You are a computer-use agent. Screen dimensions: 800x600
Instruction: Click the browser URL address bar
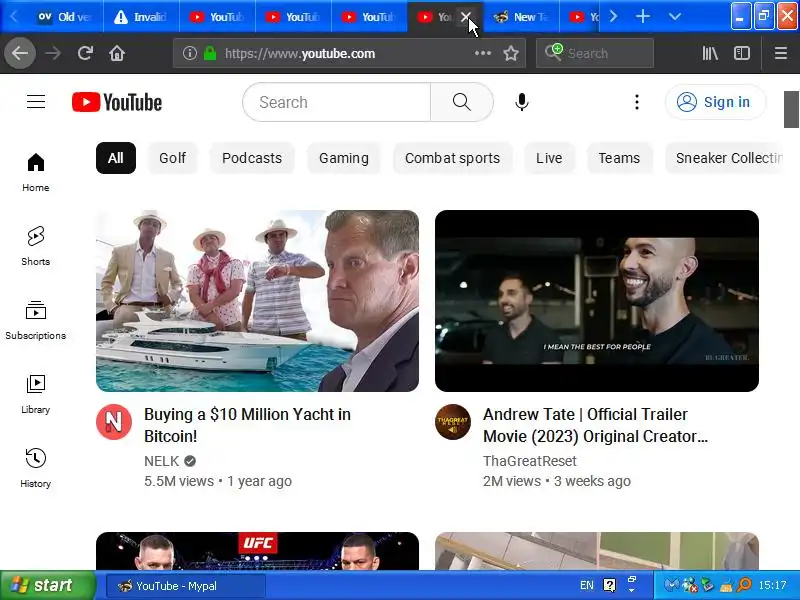tap(347, 53)
